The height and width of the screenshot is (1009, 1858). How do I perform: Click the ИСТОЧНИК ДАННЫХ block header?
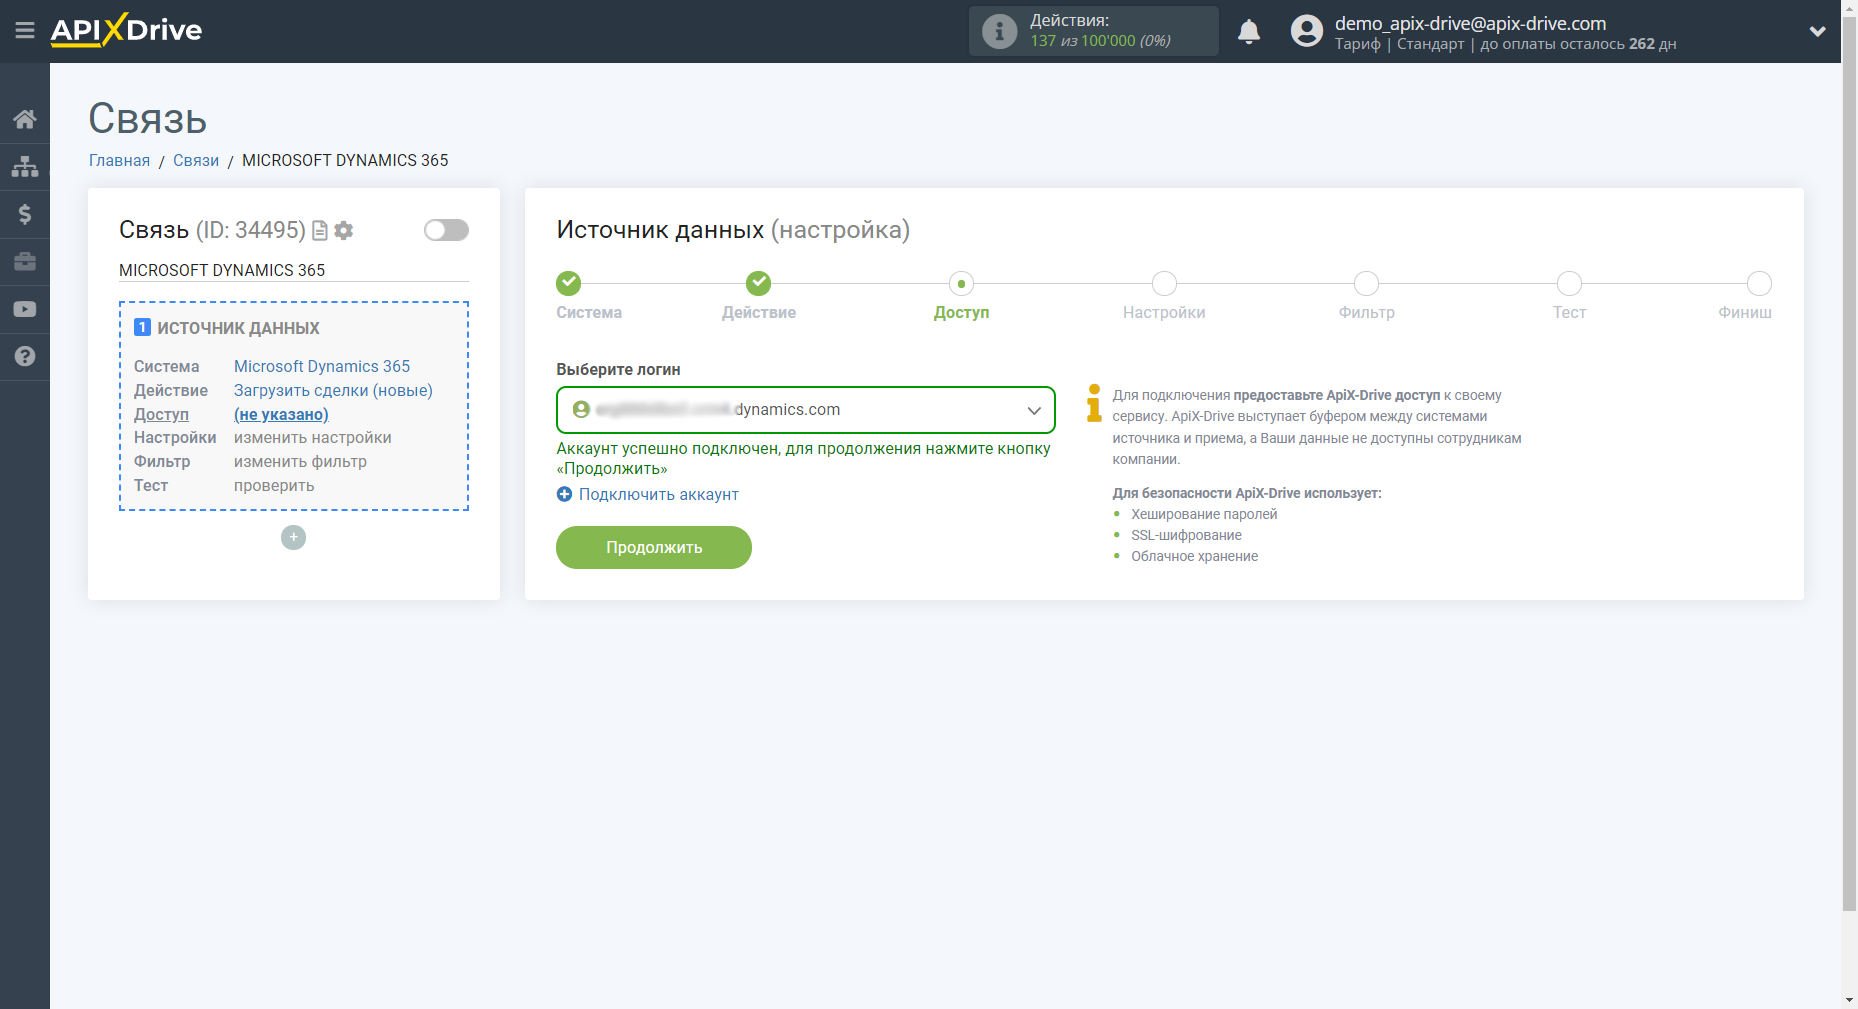point(238,328)
